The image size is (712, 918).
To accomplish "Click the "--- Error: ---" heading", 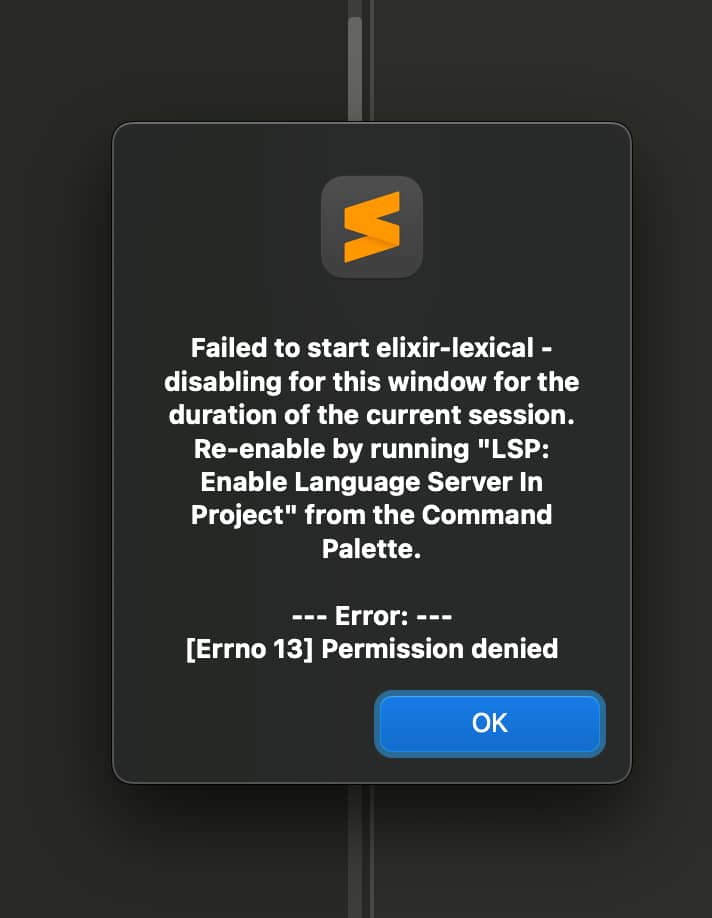I will [x=371, y=615].
